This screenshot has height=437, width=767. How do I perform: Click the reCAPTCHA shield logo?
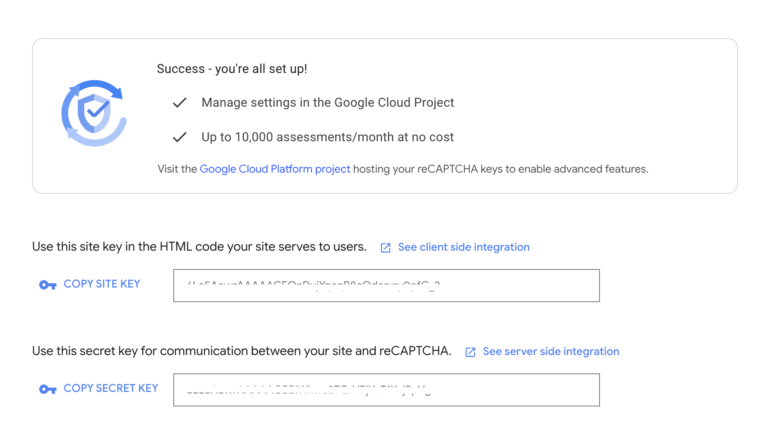94,114
